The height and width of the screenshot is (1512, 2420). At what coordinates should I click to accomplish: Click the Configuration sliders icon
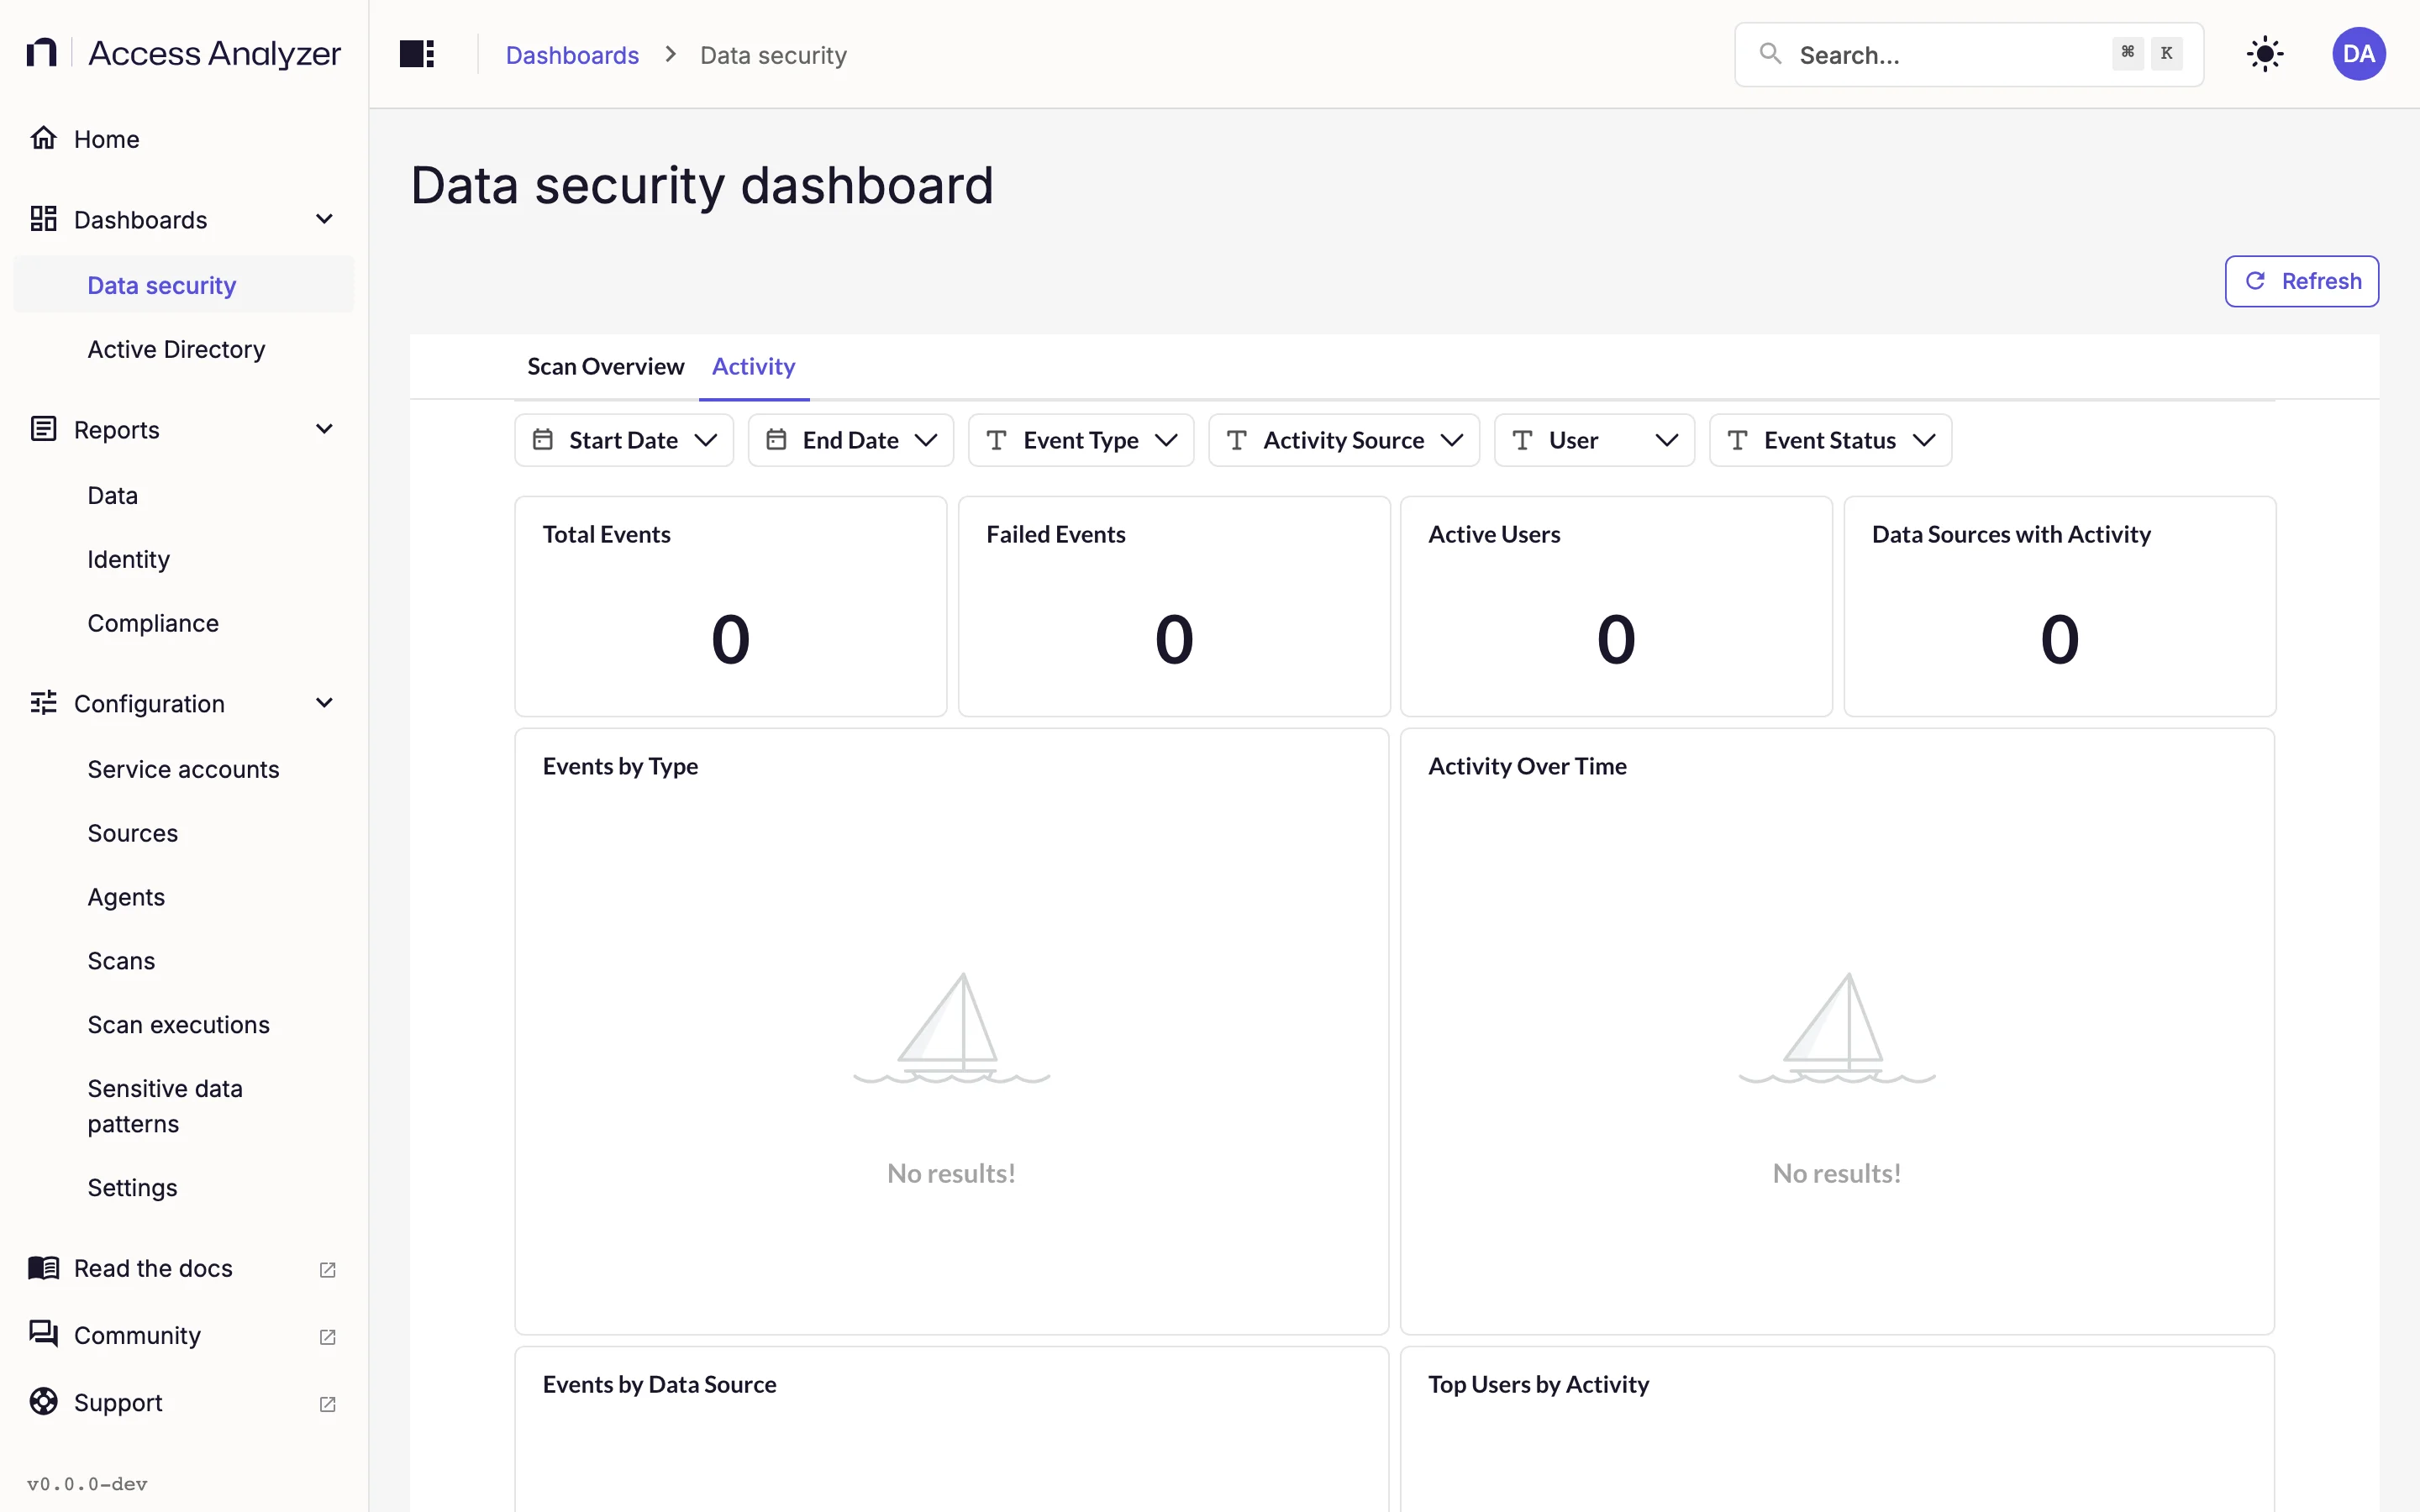pyautogui.click(x=43, y=703)
